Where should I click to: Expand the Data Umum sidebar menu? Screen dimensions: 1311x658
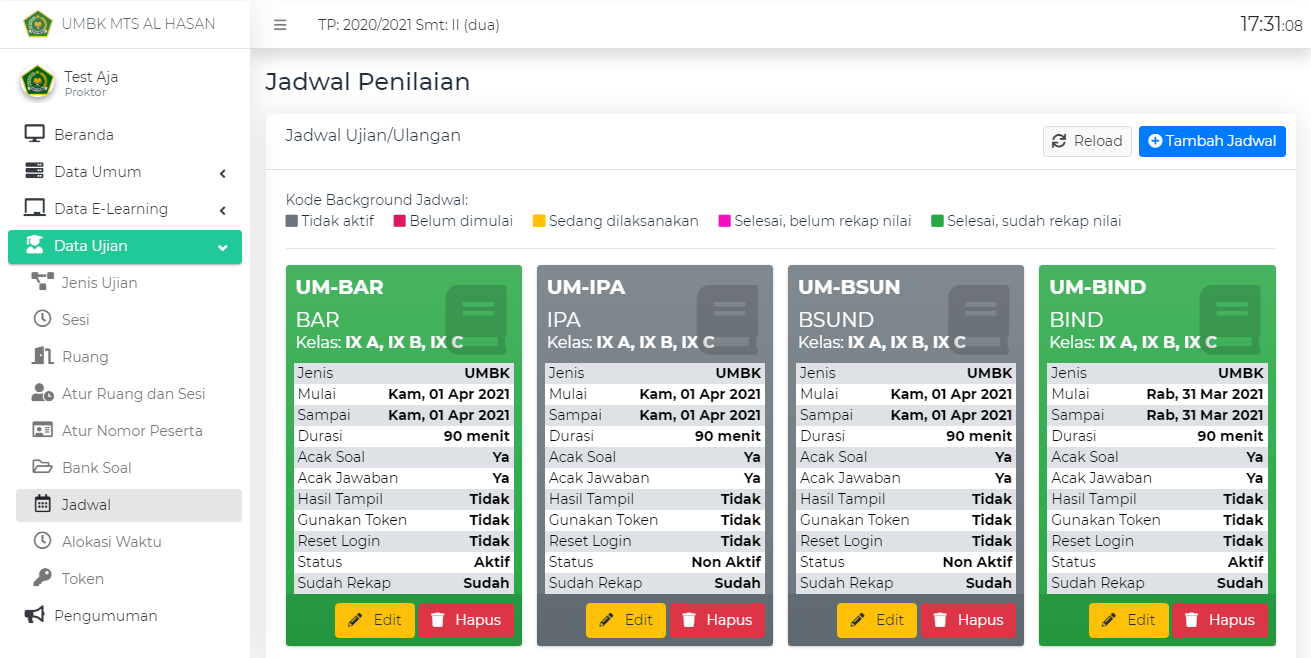tap(125, 172)
